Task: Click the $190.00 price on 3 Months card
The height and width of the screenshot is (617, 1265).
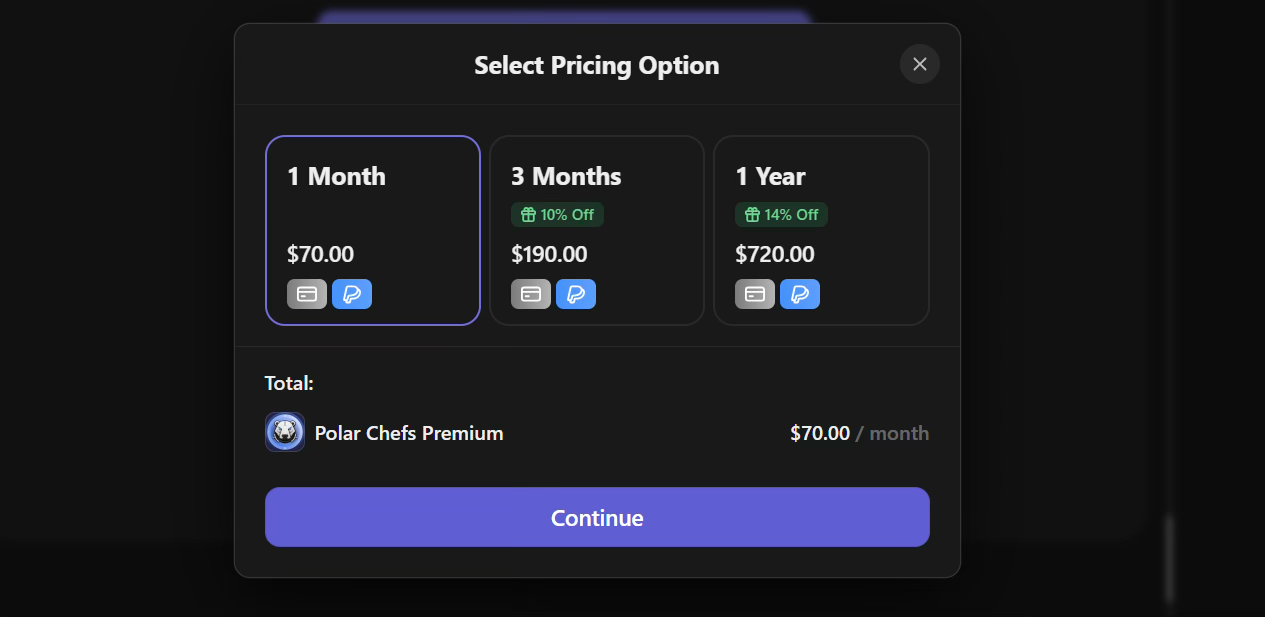Action: point(549,254)
